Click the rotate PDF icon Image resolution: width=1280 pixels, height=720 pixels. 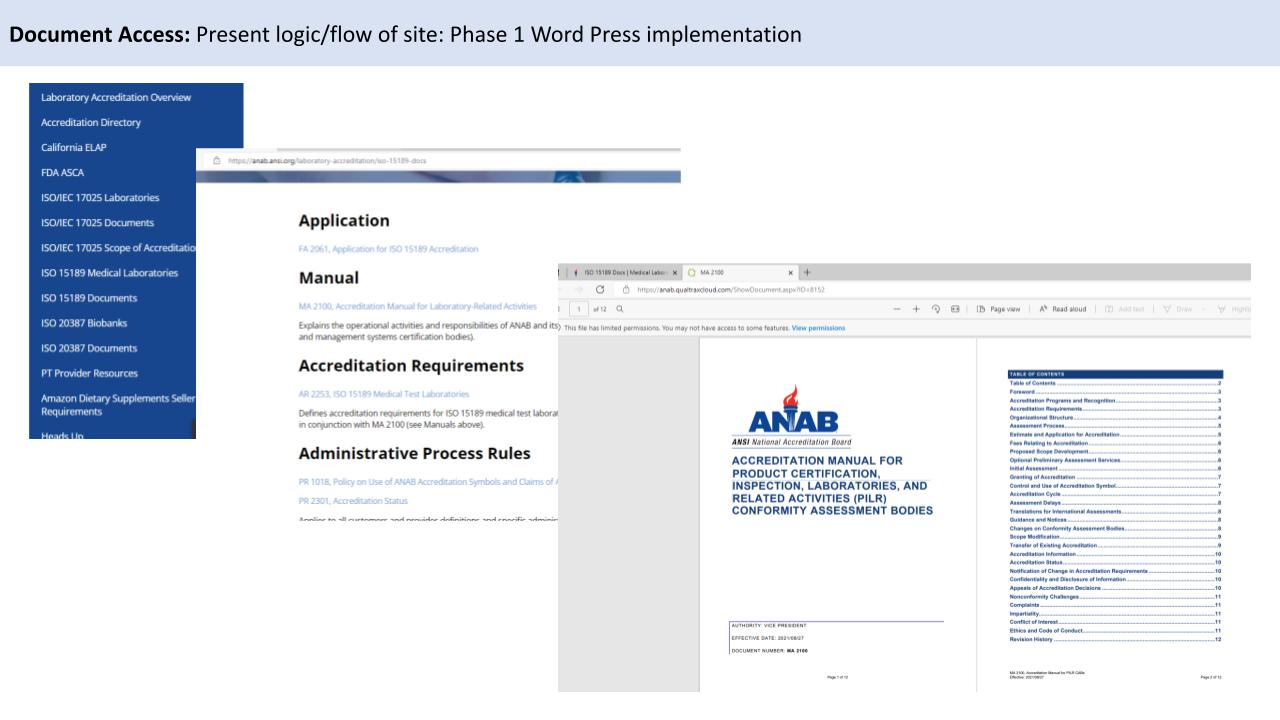[937, 309]
